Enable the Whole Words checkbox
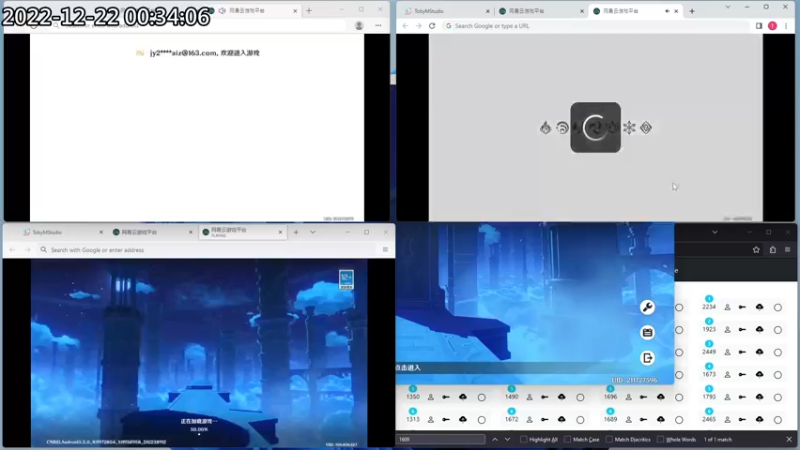The width and height of the screenshot is (800, 450). (x=660, y=439)
